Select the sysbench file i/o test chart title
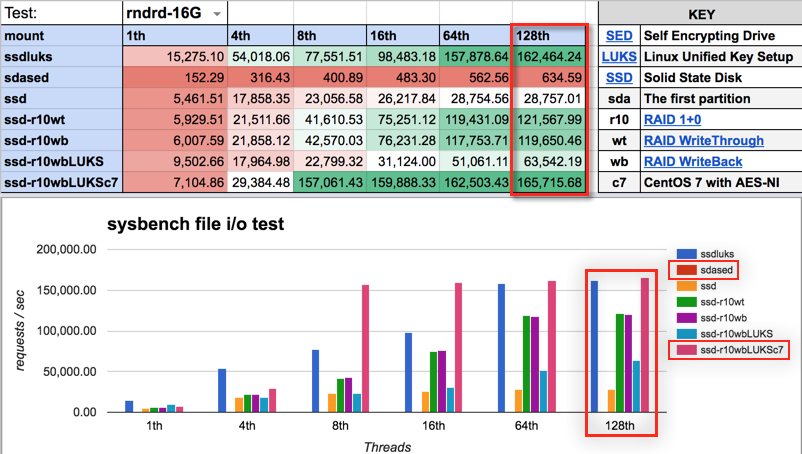The image size is (802, 454). [198, 224]
